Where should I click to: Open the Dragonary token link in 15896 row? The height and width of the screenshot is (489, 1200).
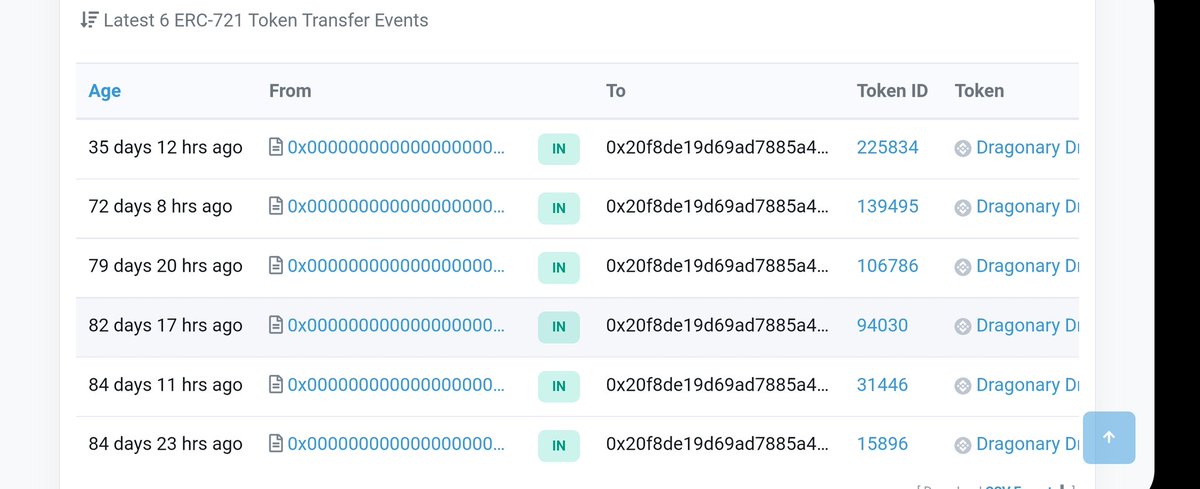[1027, 444]
